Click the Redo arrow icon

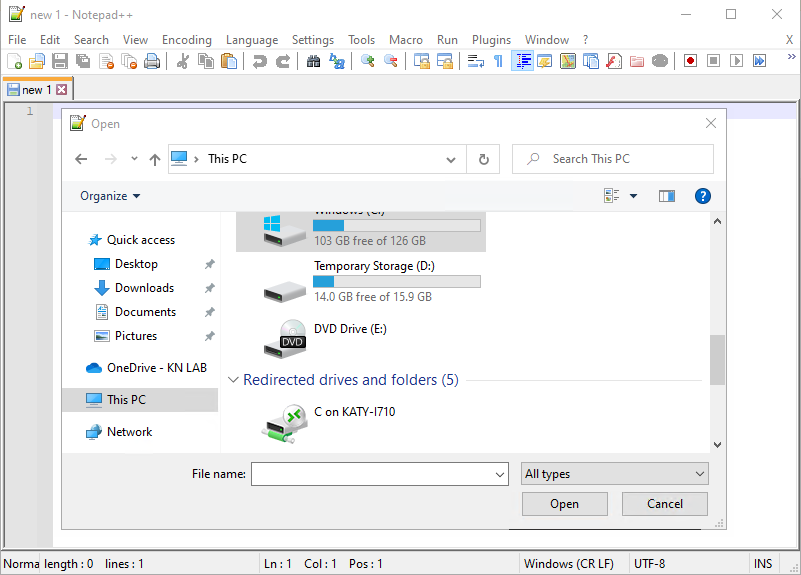282,61
